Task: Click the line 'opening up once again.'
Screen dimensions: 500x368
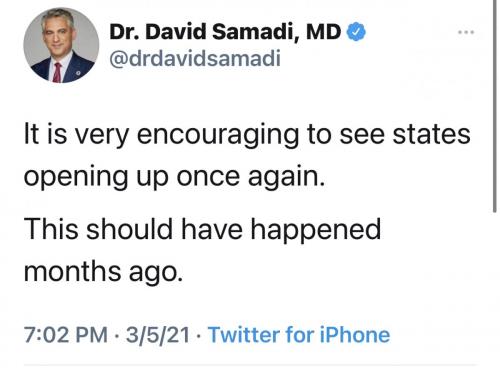Action: point(174,176)
